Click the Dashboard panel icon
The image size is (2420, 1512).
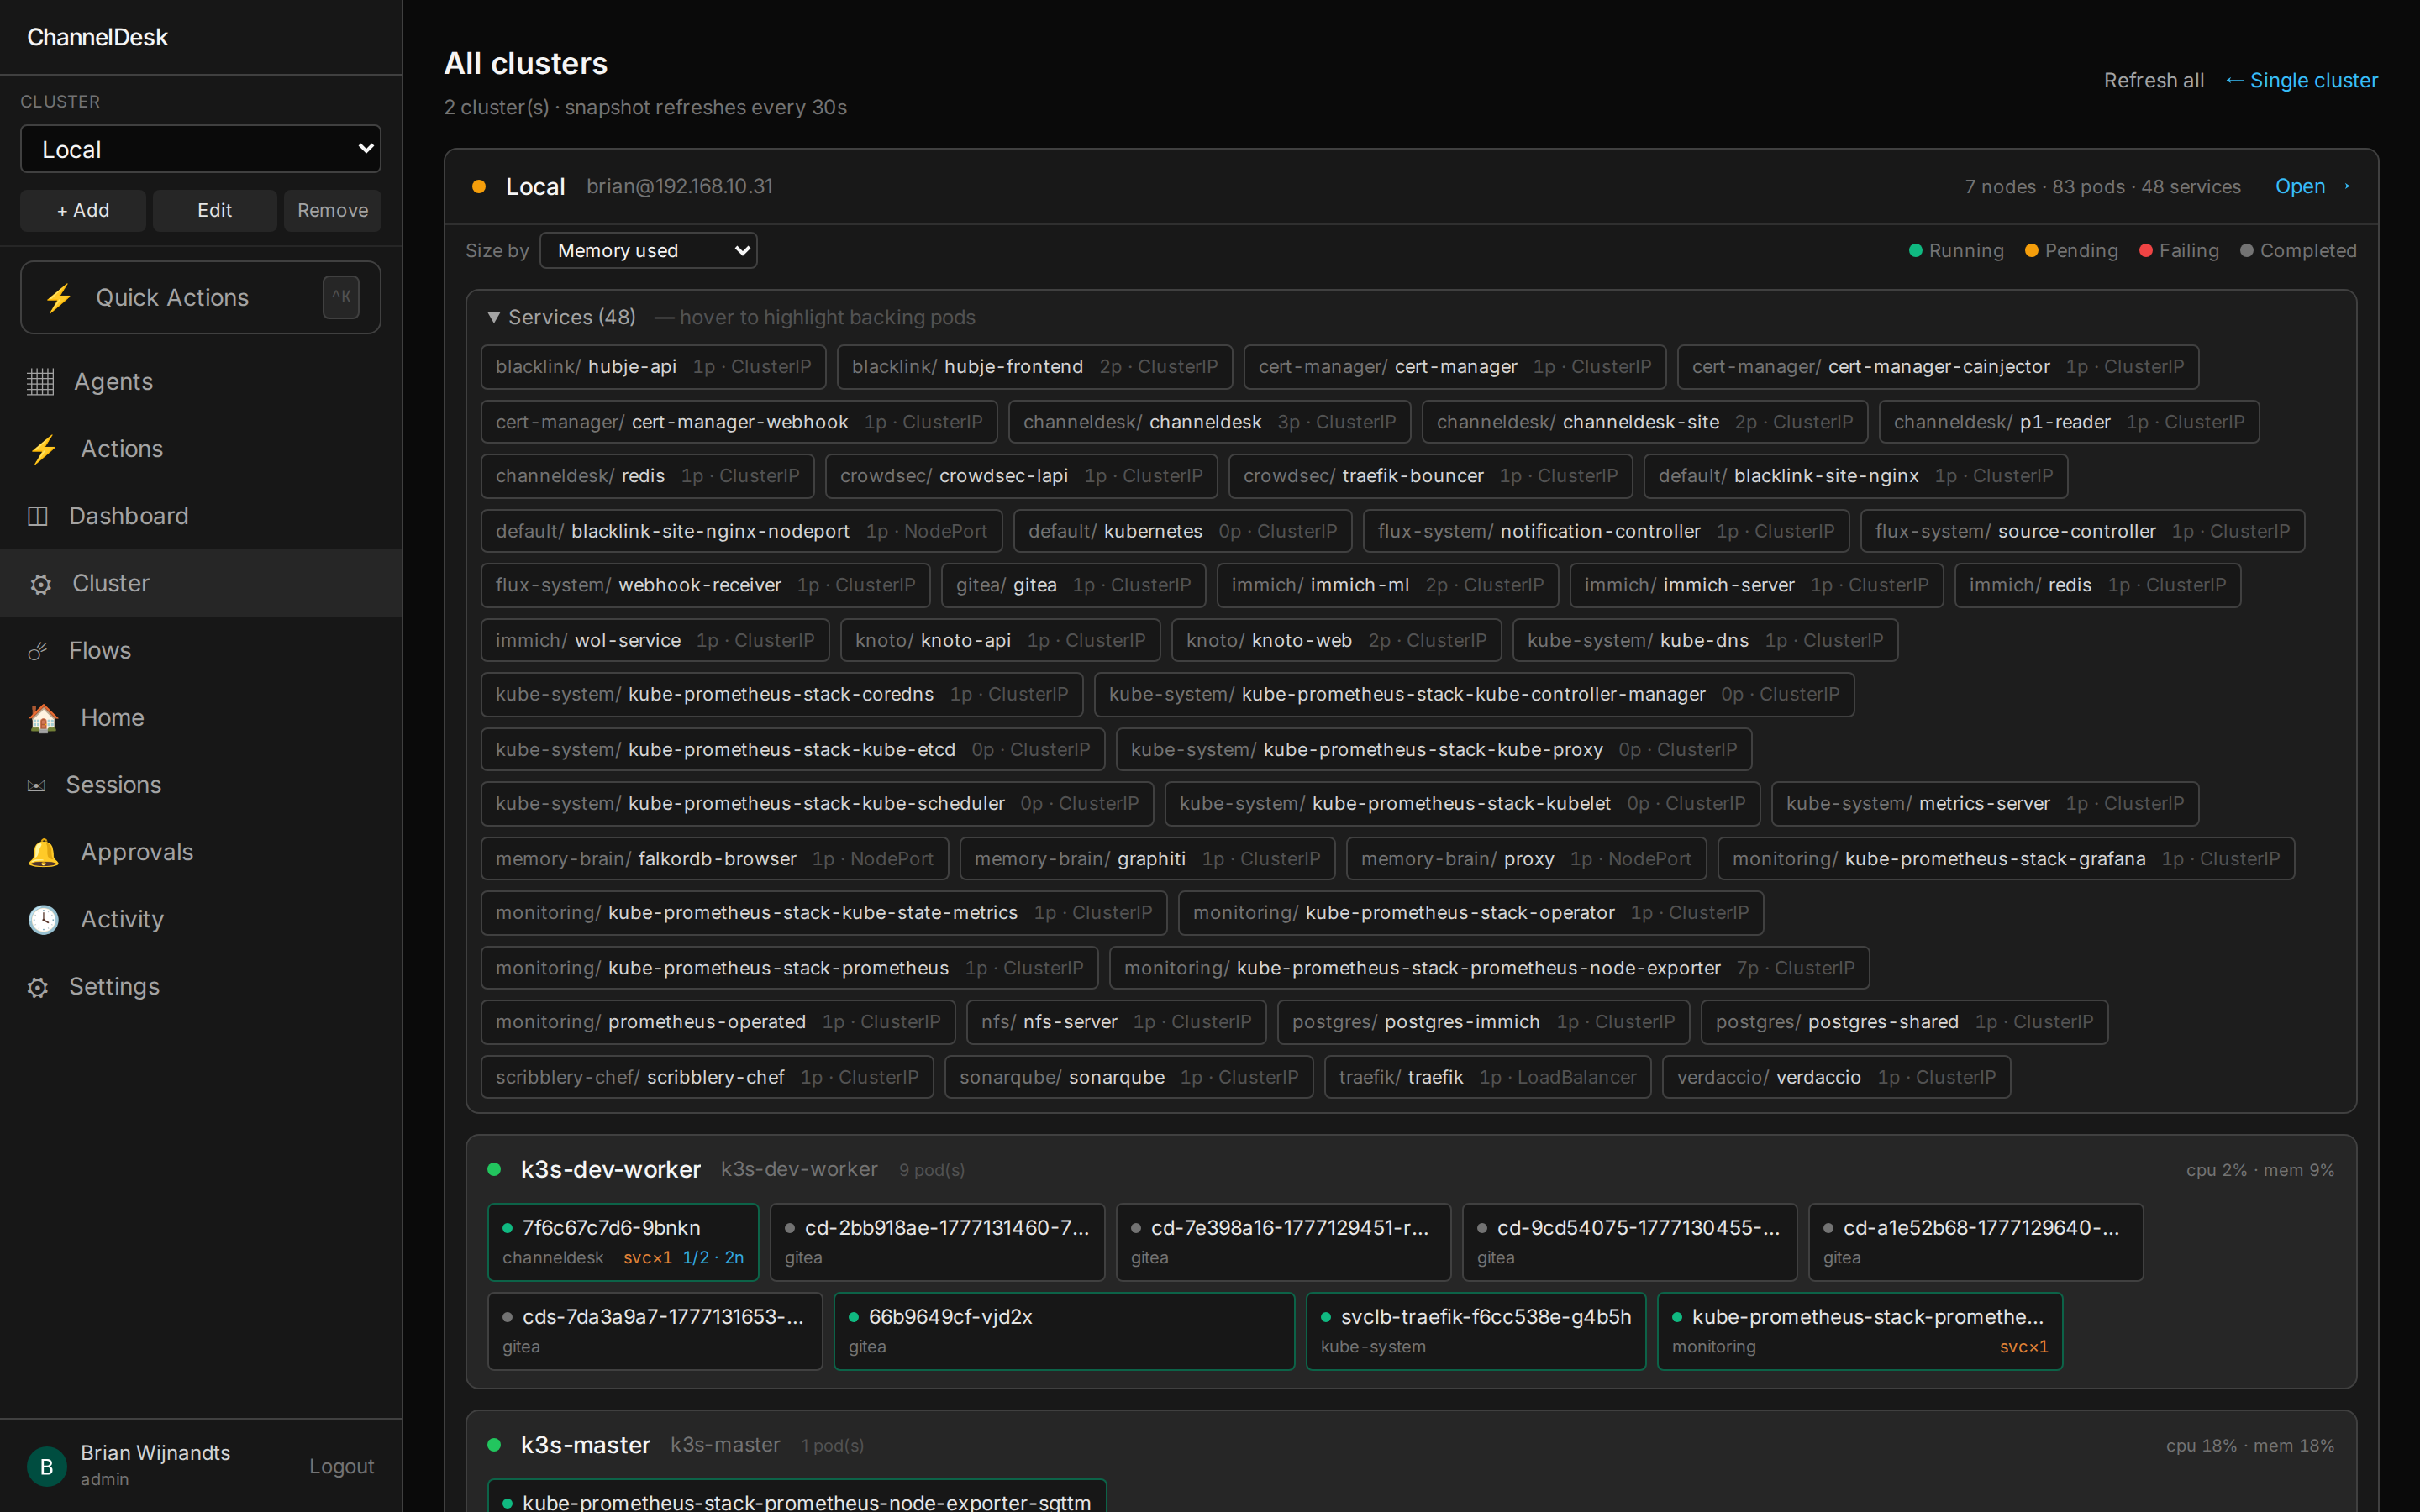(38, 516)
